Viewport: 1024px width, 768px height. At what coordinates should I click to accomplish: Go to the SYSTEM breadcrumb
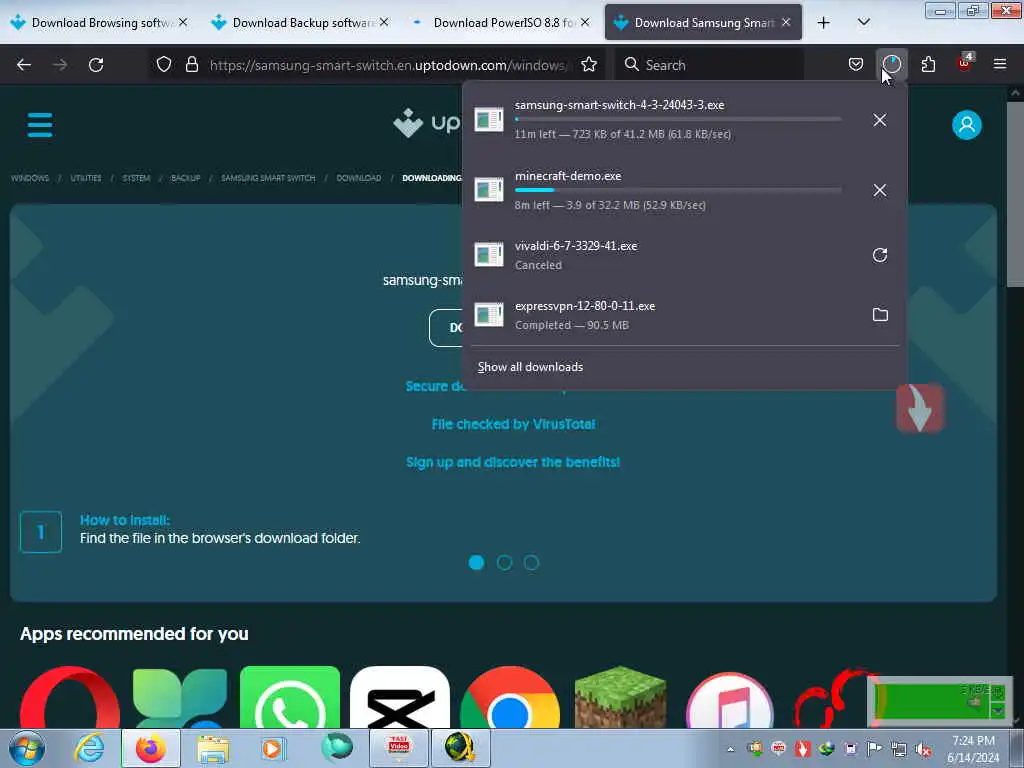point(136,178)
